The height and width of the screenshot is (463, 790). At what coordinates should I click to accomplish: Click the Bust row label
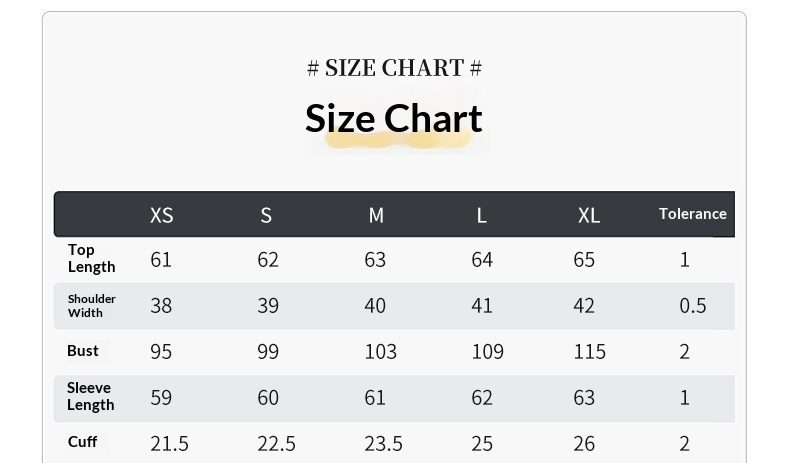point(83,351)
